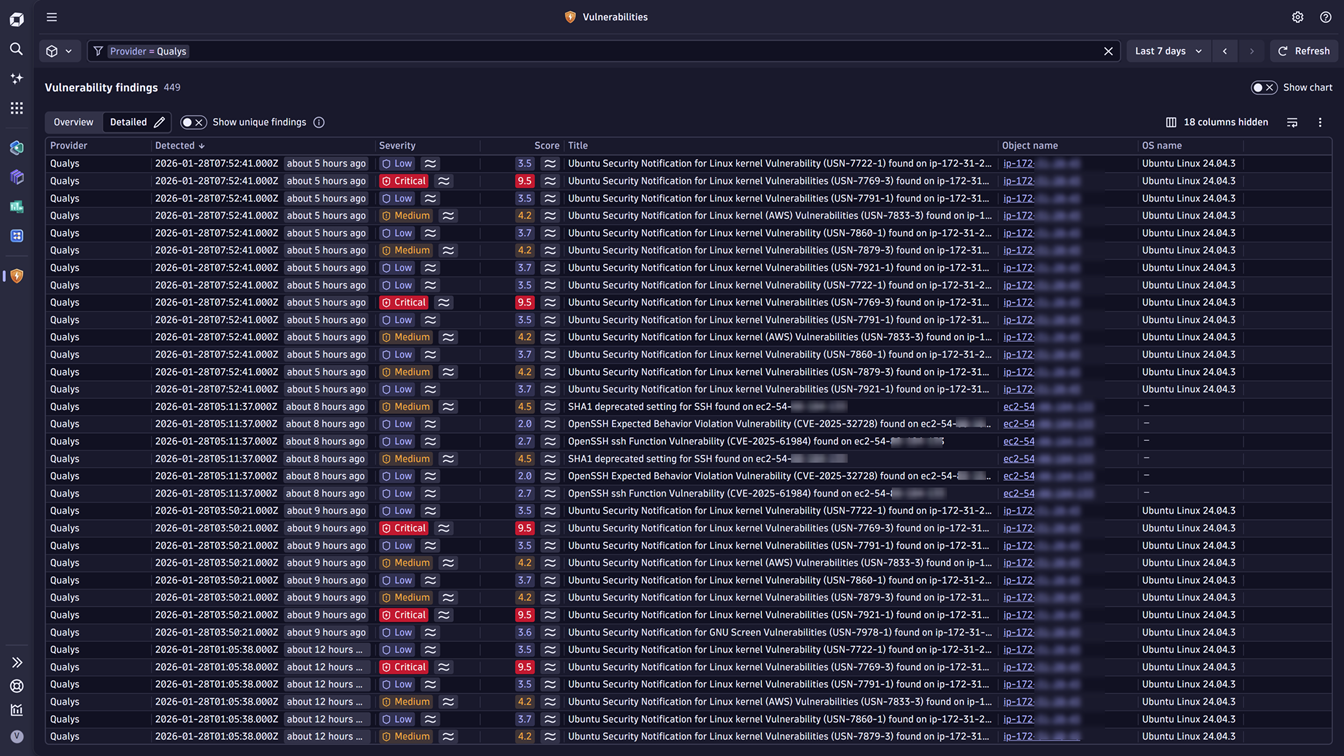Screen dimensions: 1344x756
Task: Open the search icon in left sidebar
Action: 16,49
